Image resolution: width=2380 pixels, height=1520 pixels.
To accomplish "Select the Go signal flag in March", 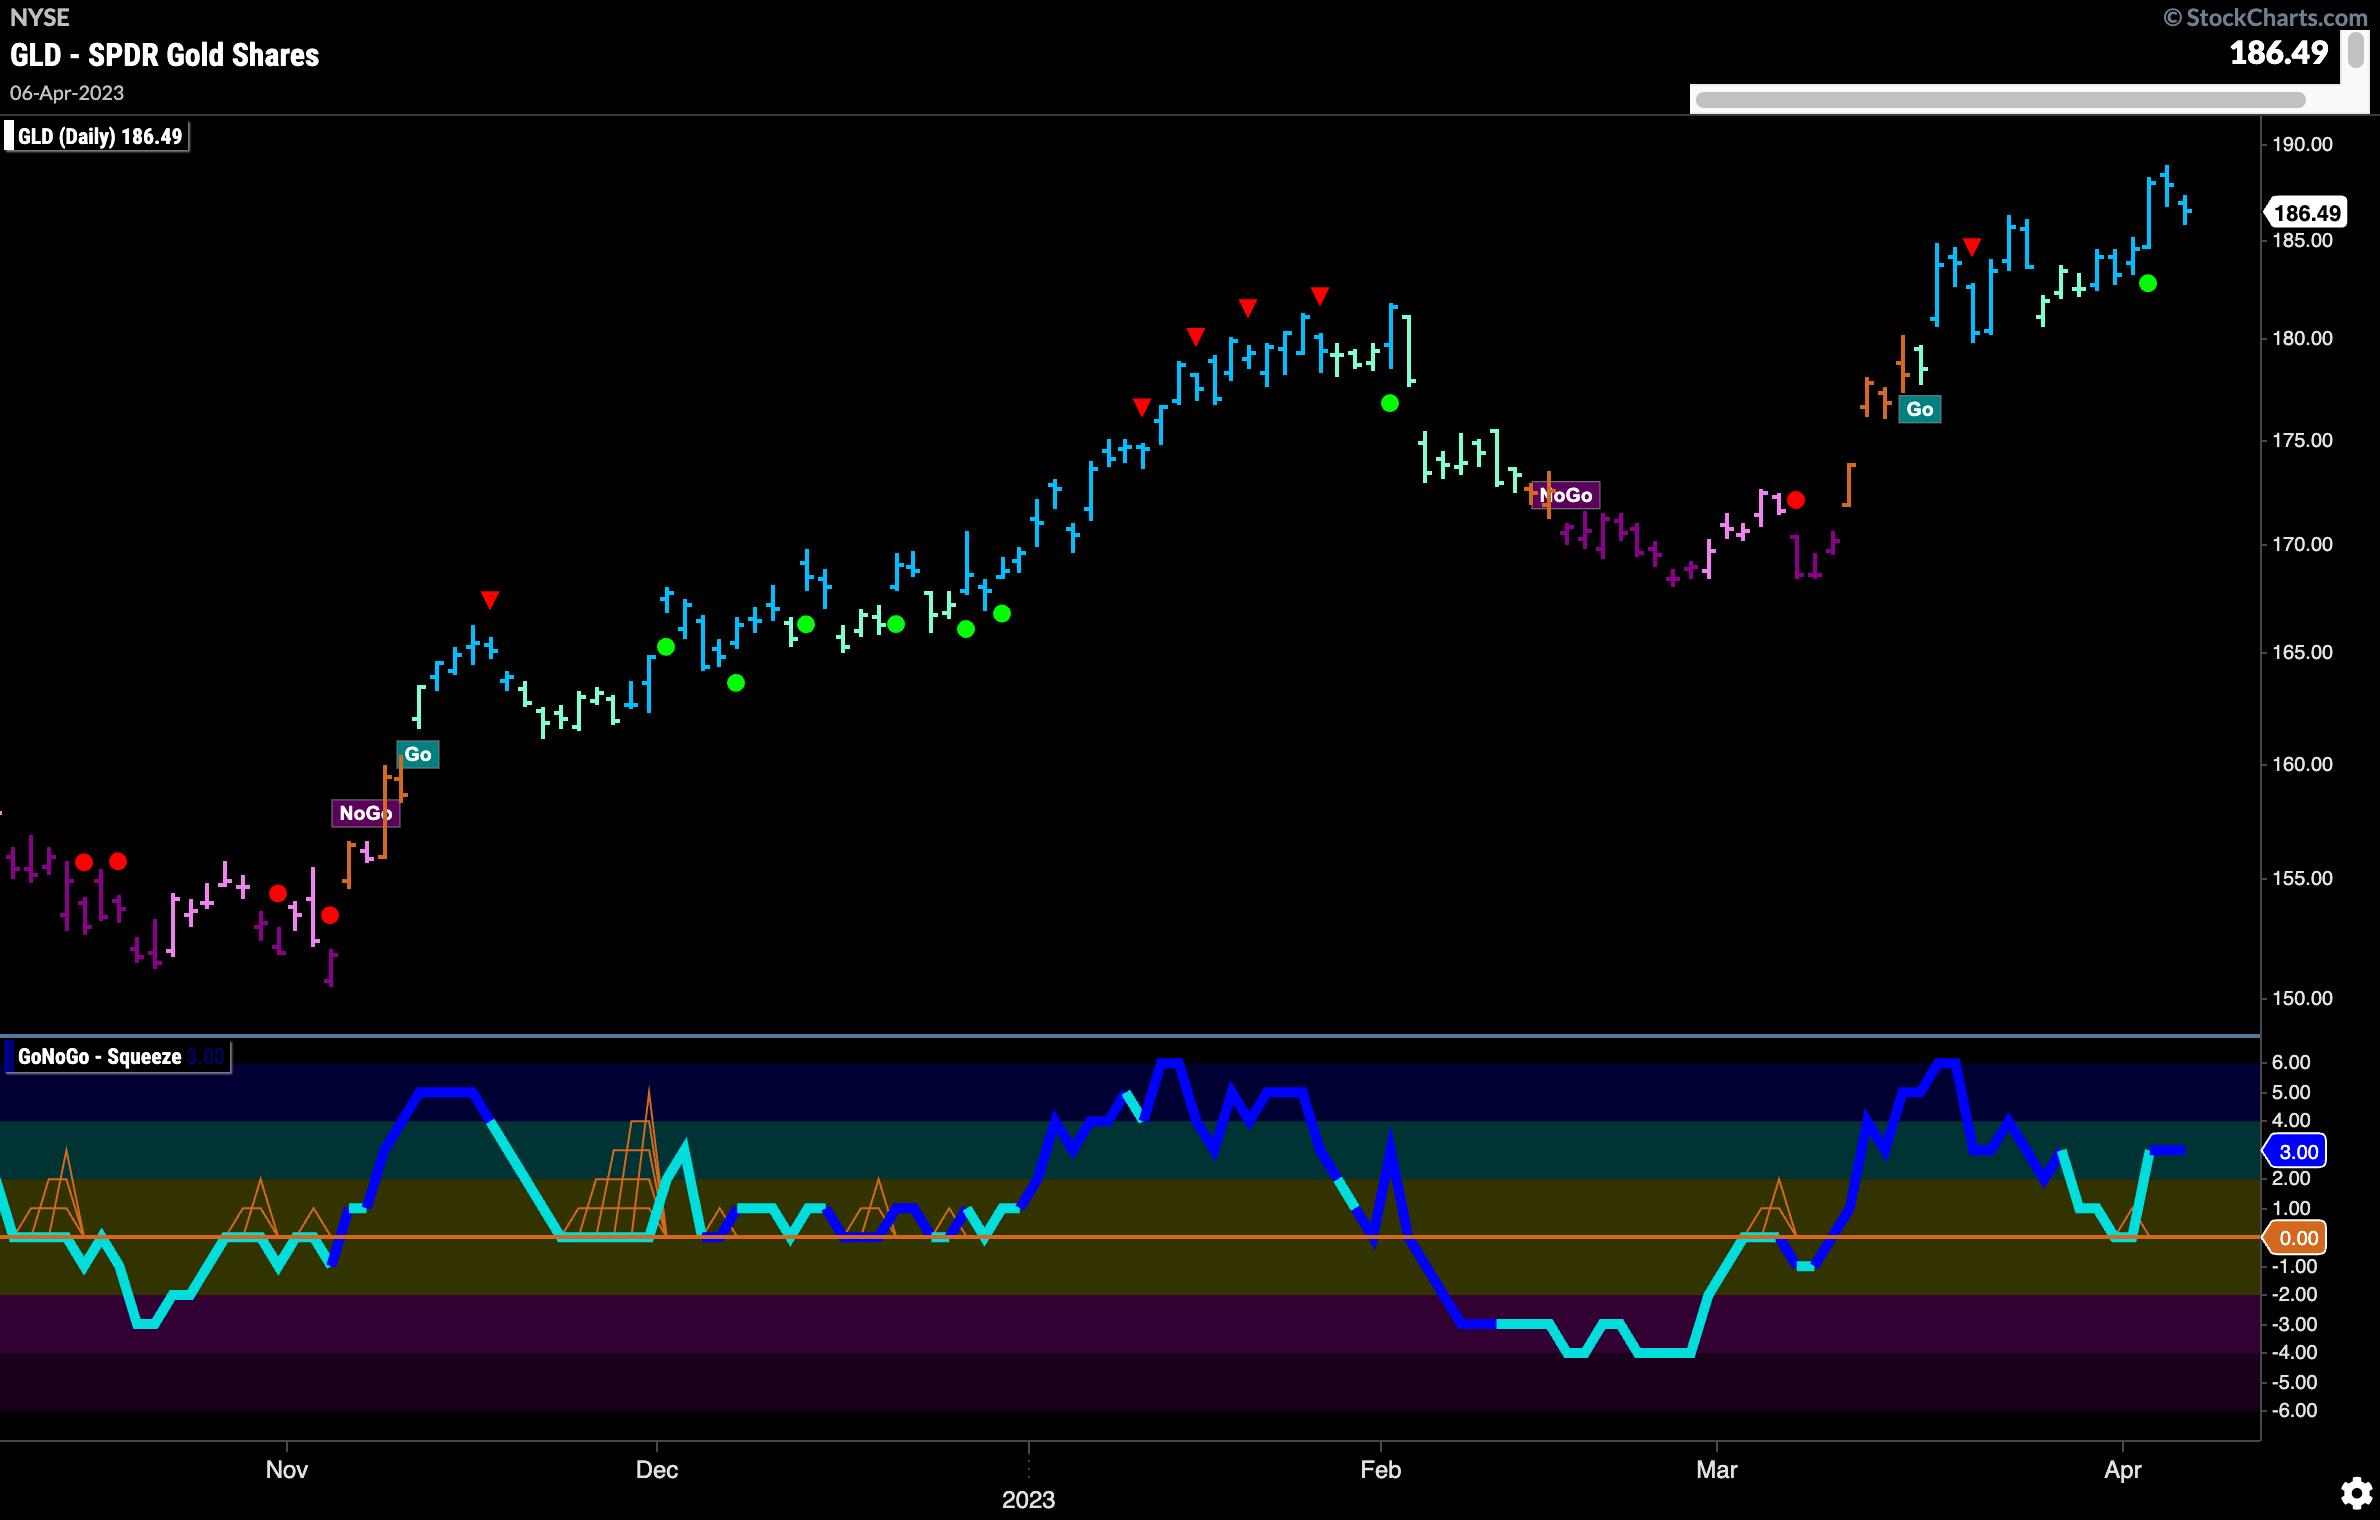I will [x=1919, y=409].
